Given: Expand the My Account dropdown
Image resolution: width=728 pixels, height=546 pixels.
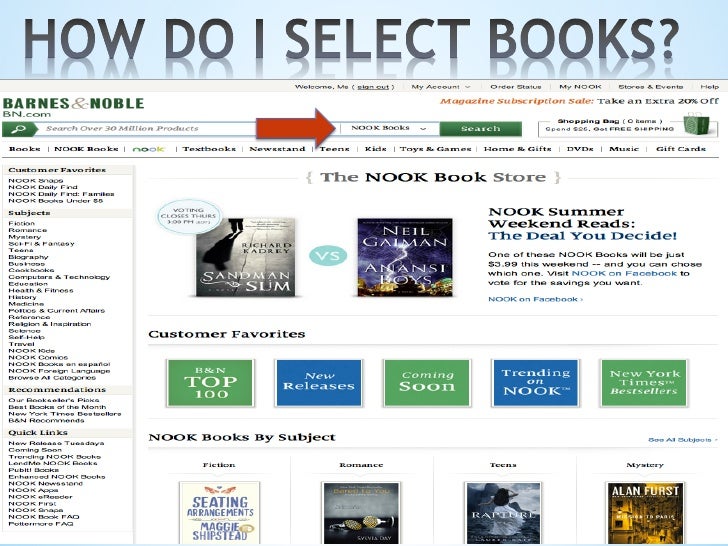Looking at the screenshot, I should 441,87.
